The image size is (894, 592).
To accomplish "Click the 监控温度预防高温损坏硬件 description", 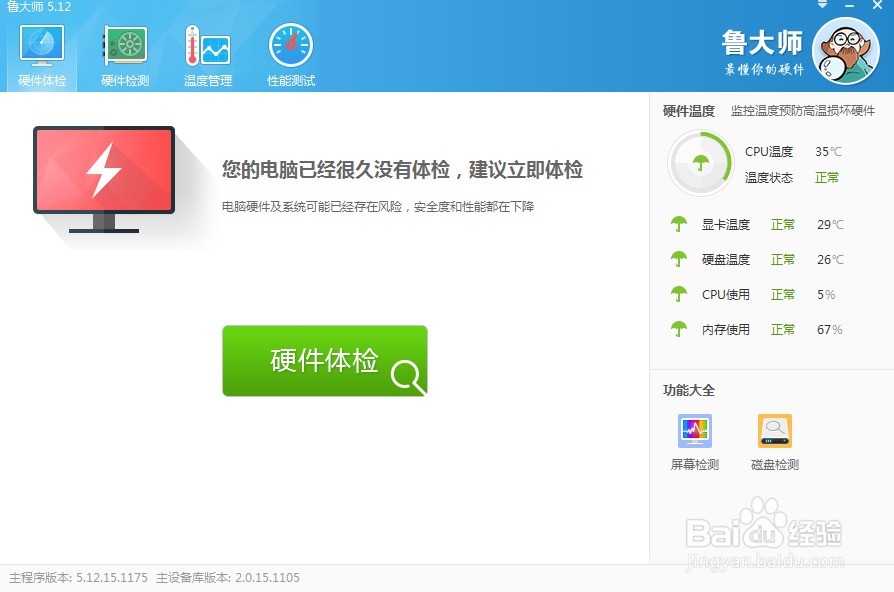I will tap(803, 111).
